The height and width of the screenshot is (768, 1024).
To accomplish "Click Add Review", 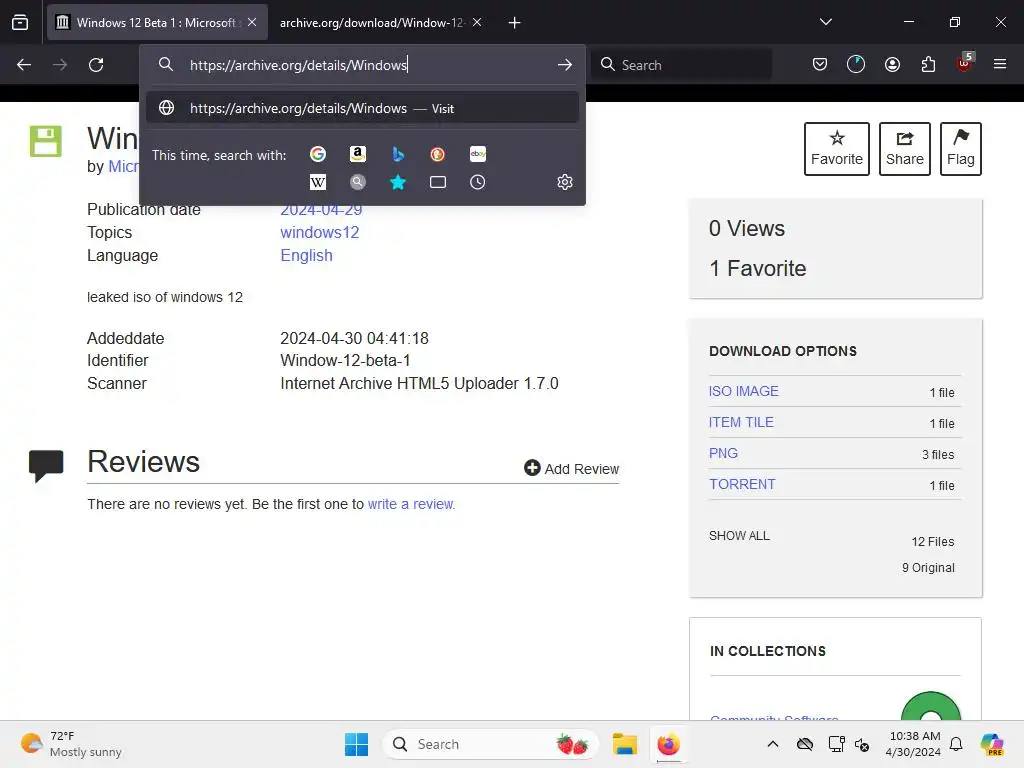I will pyautogui.click(x=571, y=468).
